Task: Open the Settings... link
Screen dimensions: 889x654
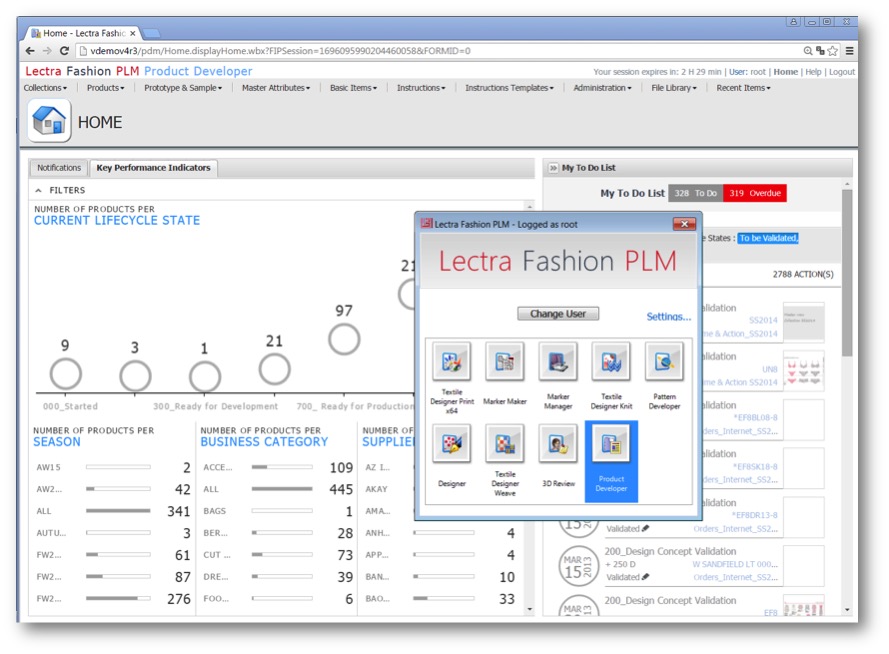Action: [668, 317]
